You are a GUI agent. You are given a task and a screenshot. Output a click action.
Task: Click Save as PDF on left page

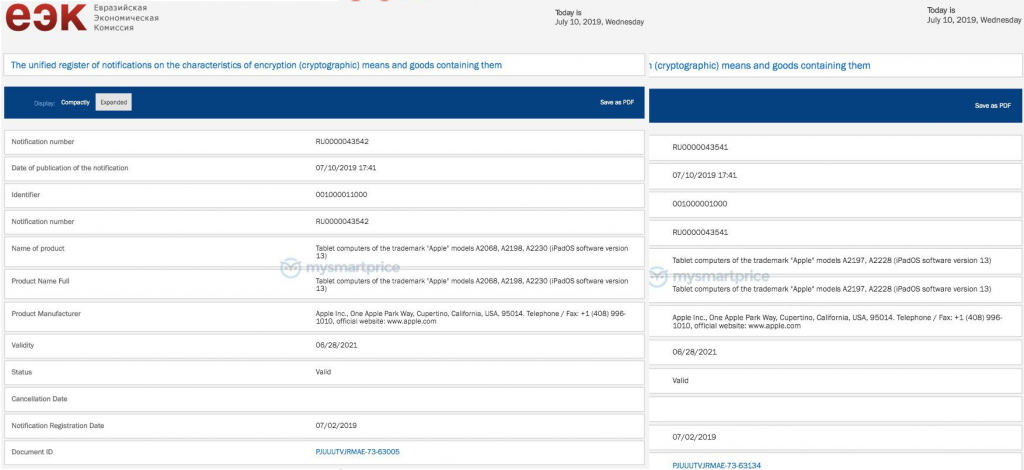tap(616, 102)
